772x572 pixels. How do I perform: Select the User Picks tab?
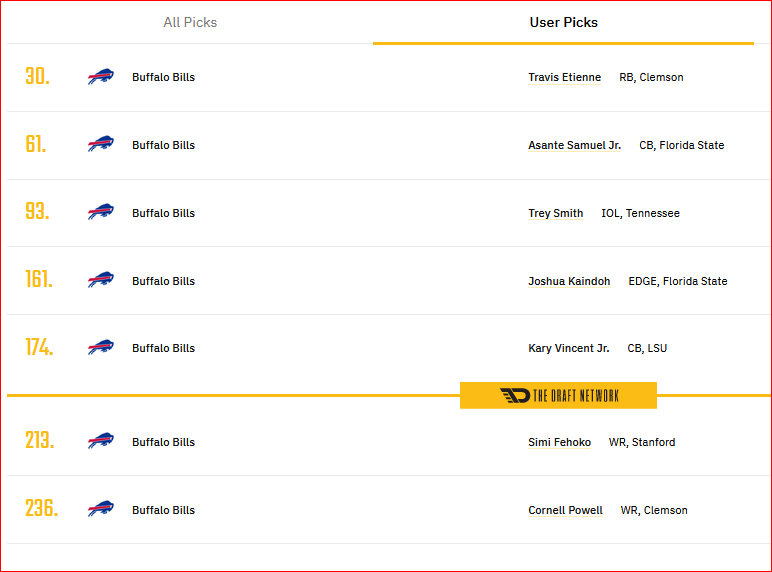[x=563, y=23]
